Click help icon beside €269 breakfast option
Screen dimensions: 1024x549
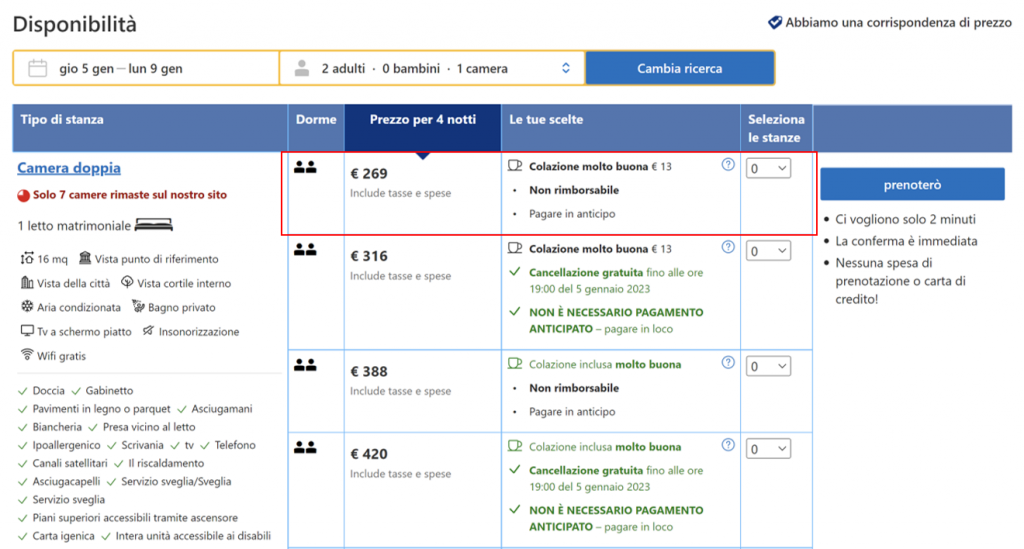728,165
